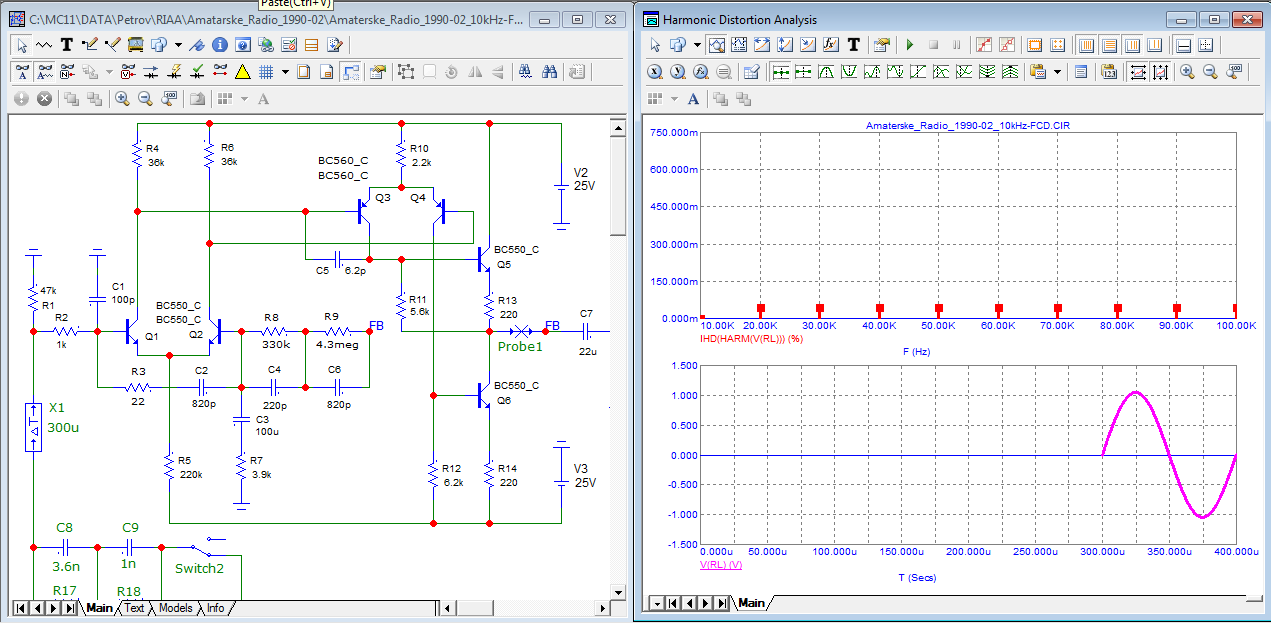Switch to the Text page tab
Viewport: 1271px width, 623px height.
[x=134, y=608]
